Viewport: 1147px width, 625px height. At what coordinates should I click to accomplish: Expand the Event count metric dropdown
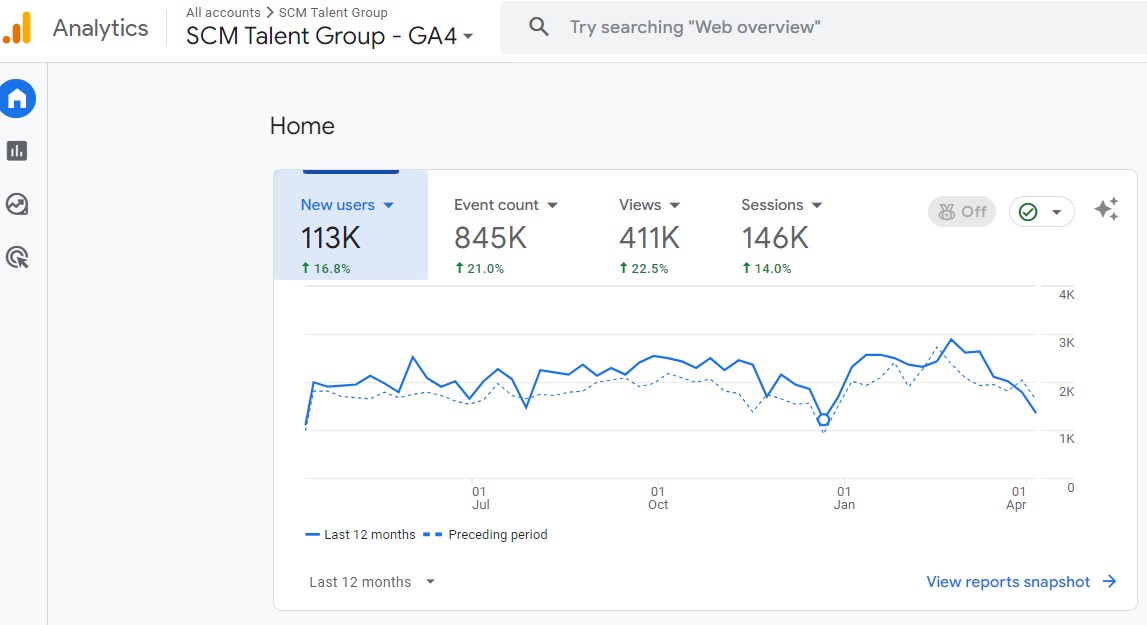(552, 206)
